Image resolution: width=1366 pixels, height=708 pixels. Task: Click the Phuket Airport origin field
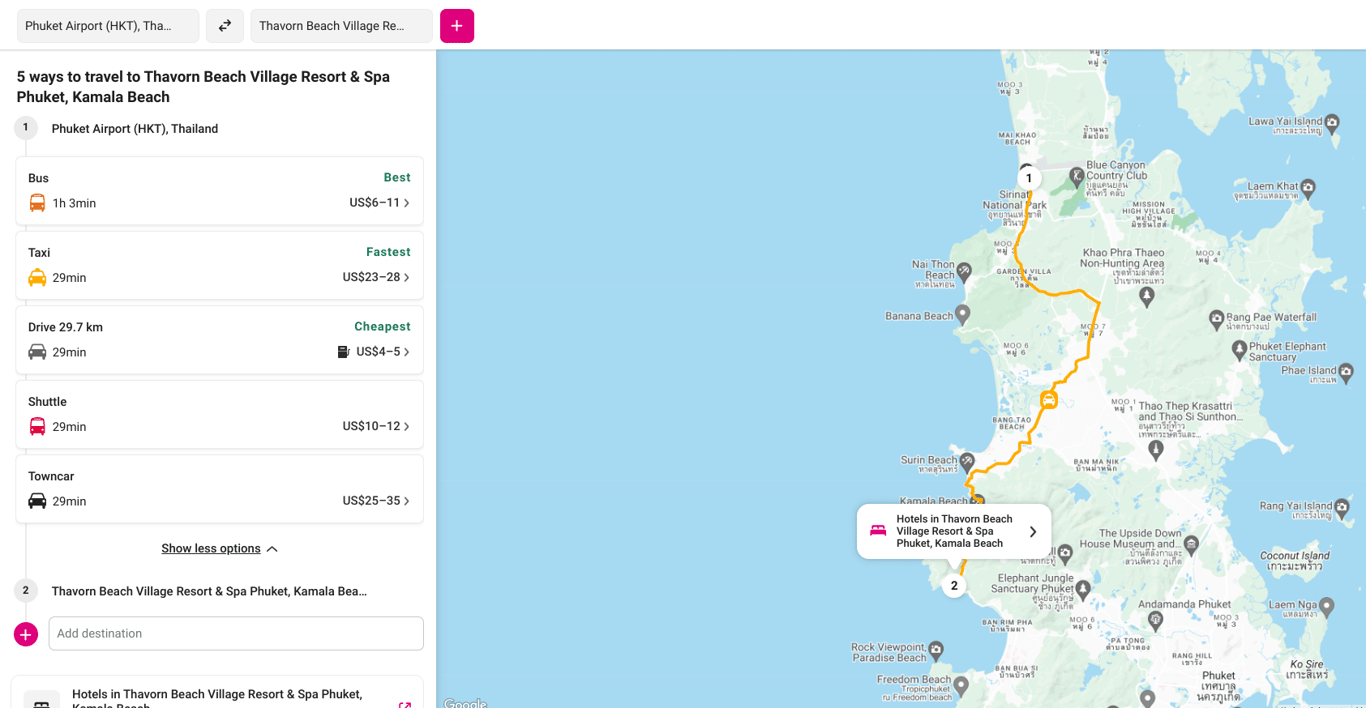(108, 26)
